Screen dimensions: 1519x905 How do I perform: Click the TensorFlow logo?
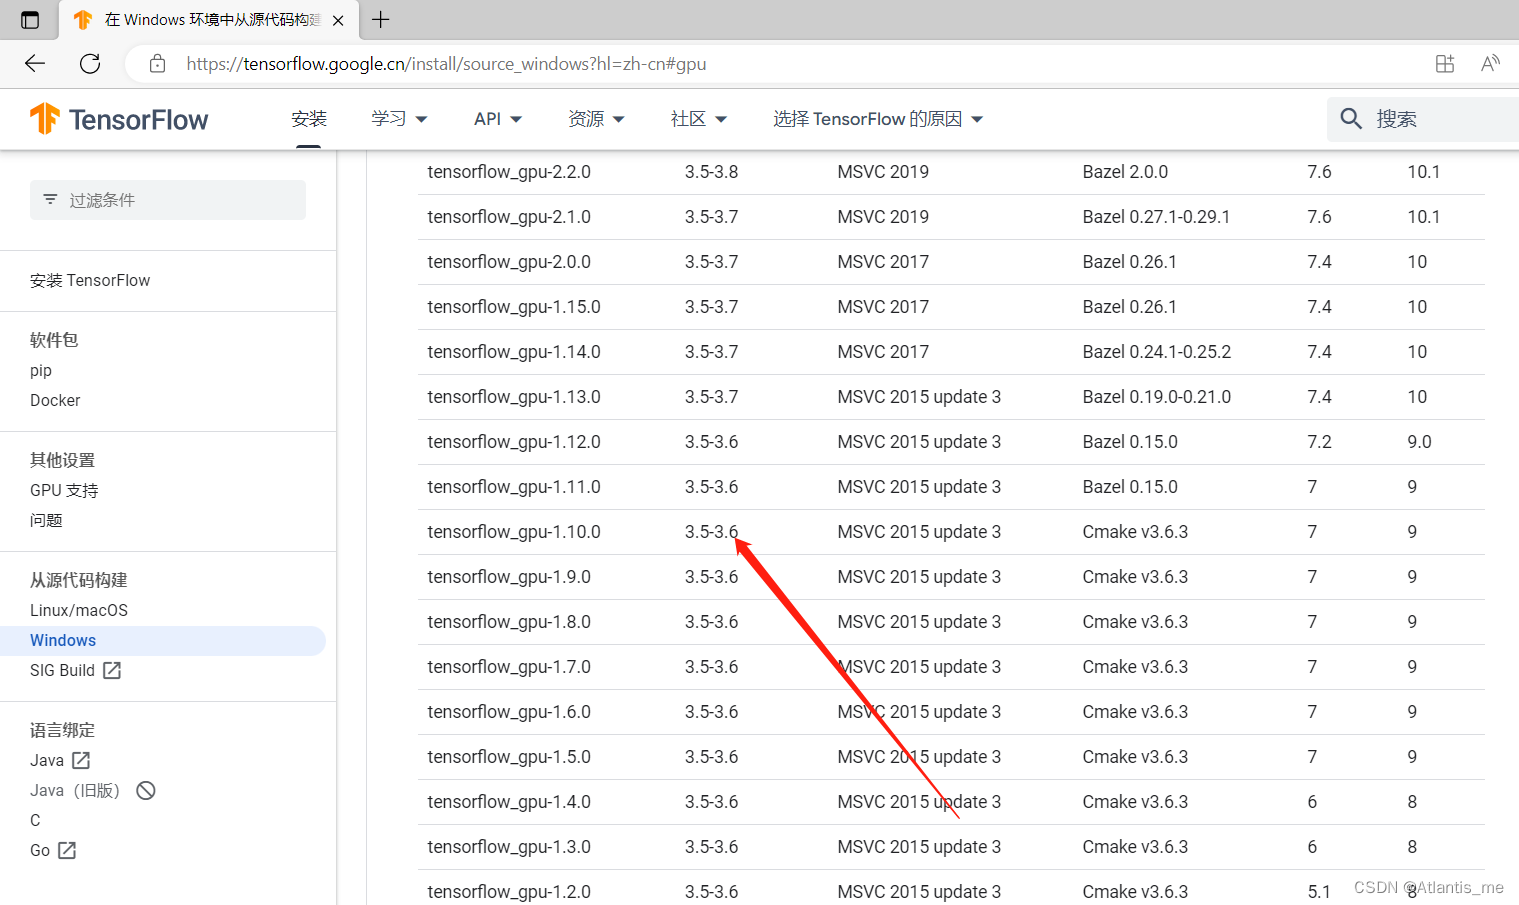[119, 119]
